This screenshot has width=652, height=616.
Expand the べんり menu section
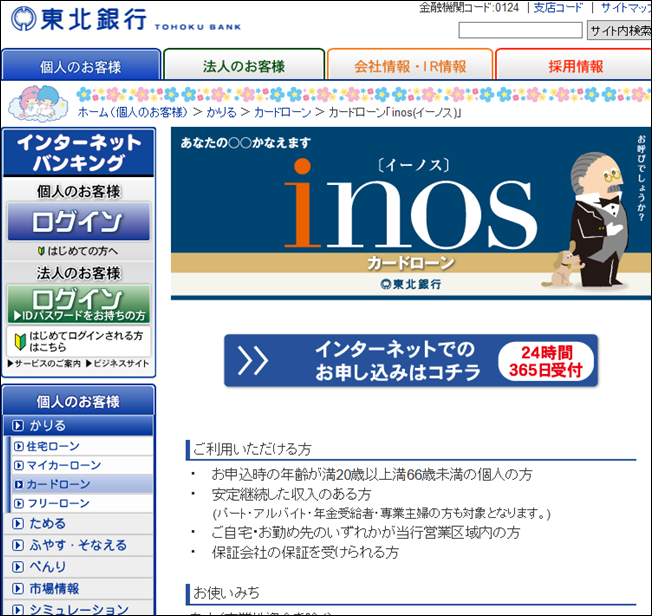click(79, 567)
